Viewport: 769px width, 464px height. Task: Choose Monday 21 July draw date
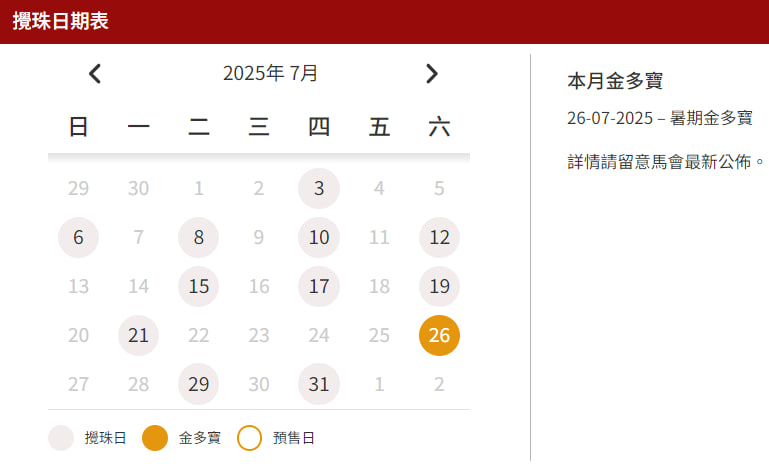[x=139, y=336]
